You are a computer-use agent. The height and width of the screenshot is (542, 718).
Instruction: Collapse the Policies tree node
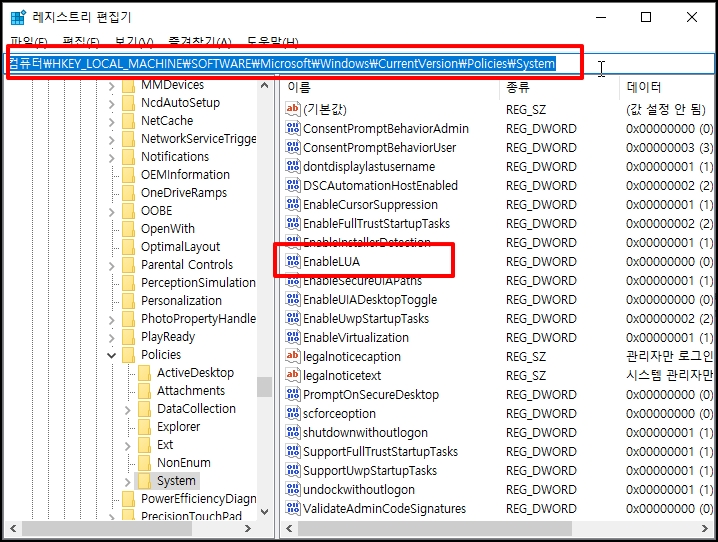point(111,355)
